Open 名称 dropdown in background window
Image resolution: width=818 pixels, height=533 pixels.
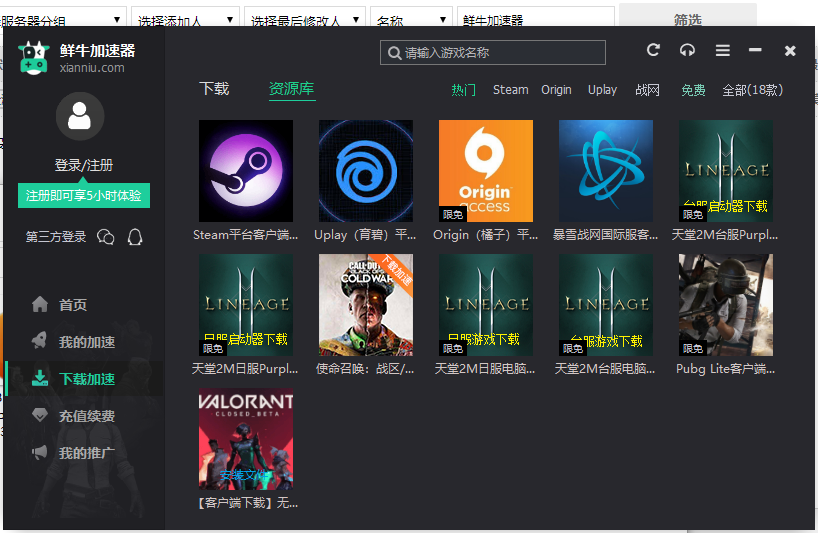coord(412,19)
